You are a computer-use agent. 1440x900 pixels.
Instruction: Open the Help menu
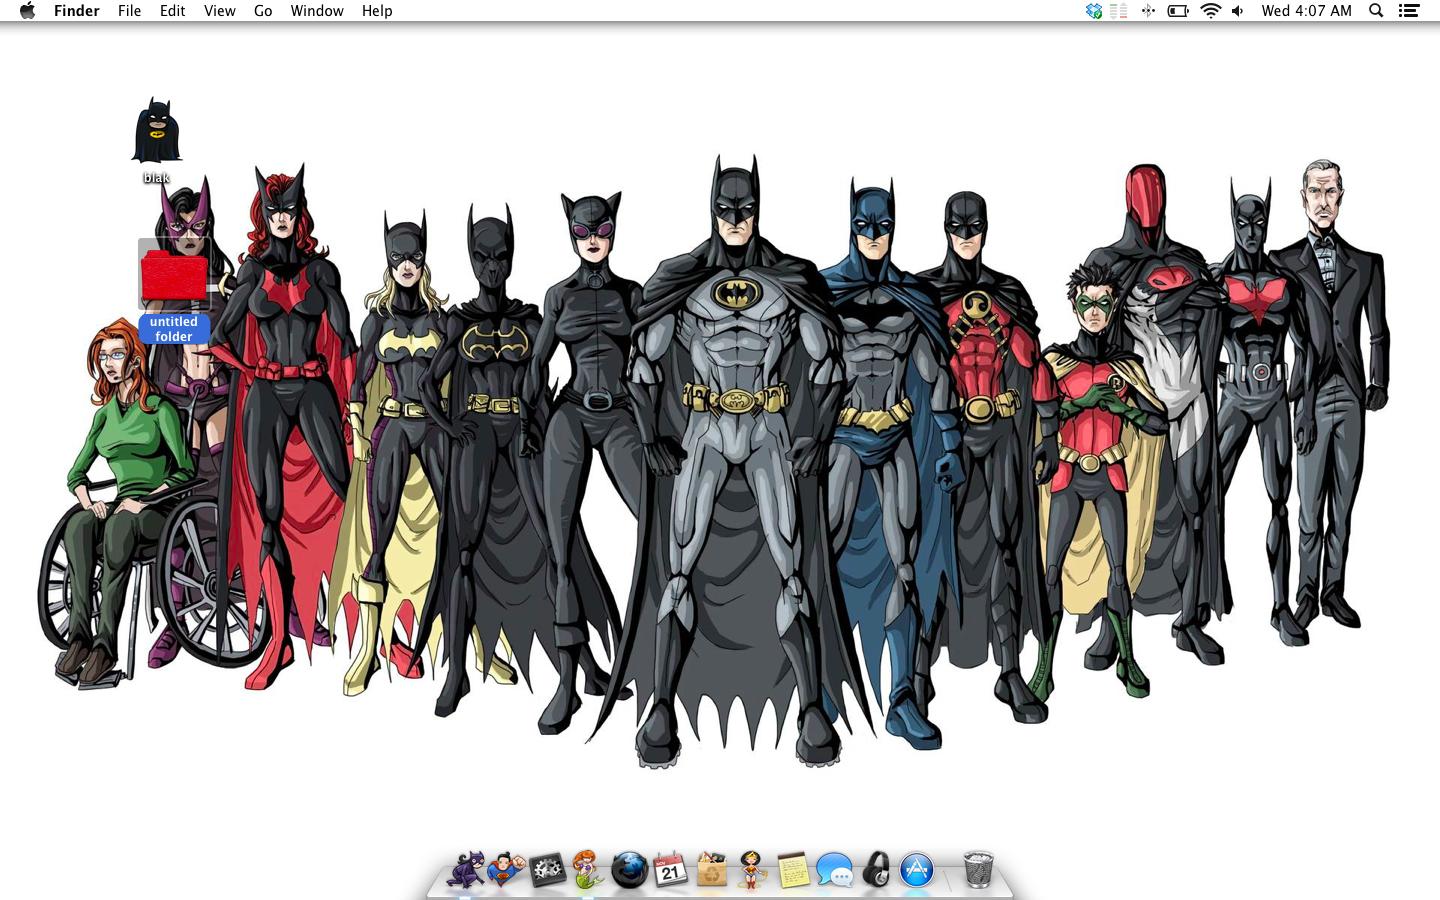tap(377, 11)
